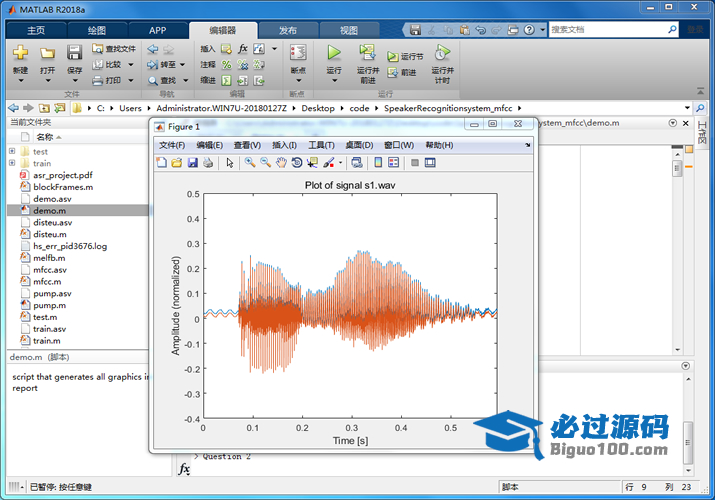The width and height of the screenshot is (715, 500).
Task: Click the 名称 (Name) column header
Action: [45, 137]
